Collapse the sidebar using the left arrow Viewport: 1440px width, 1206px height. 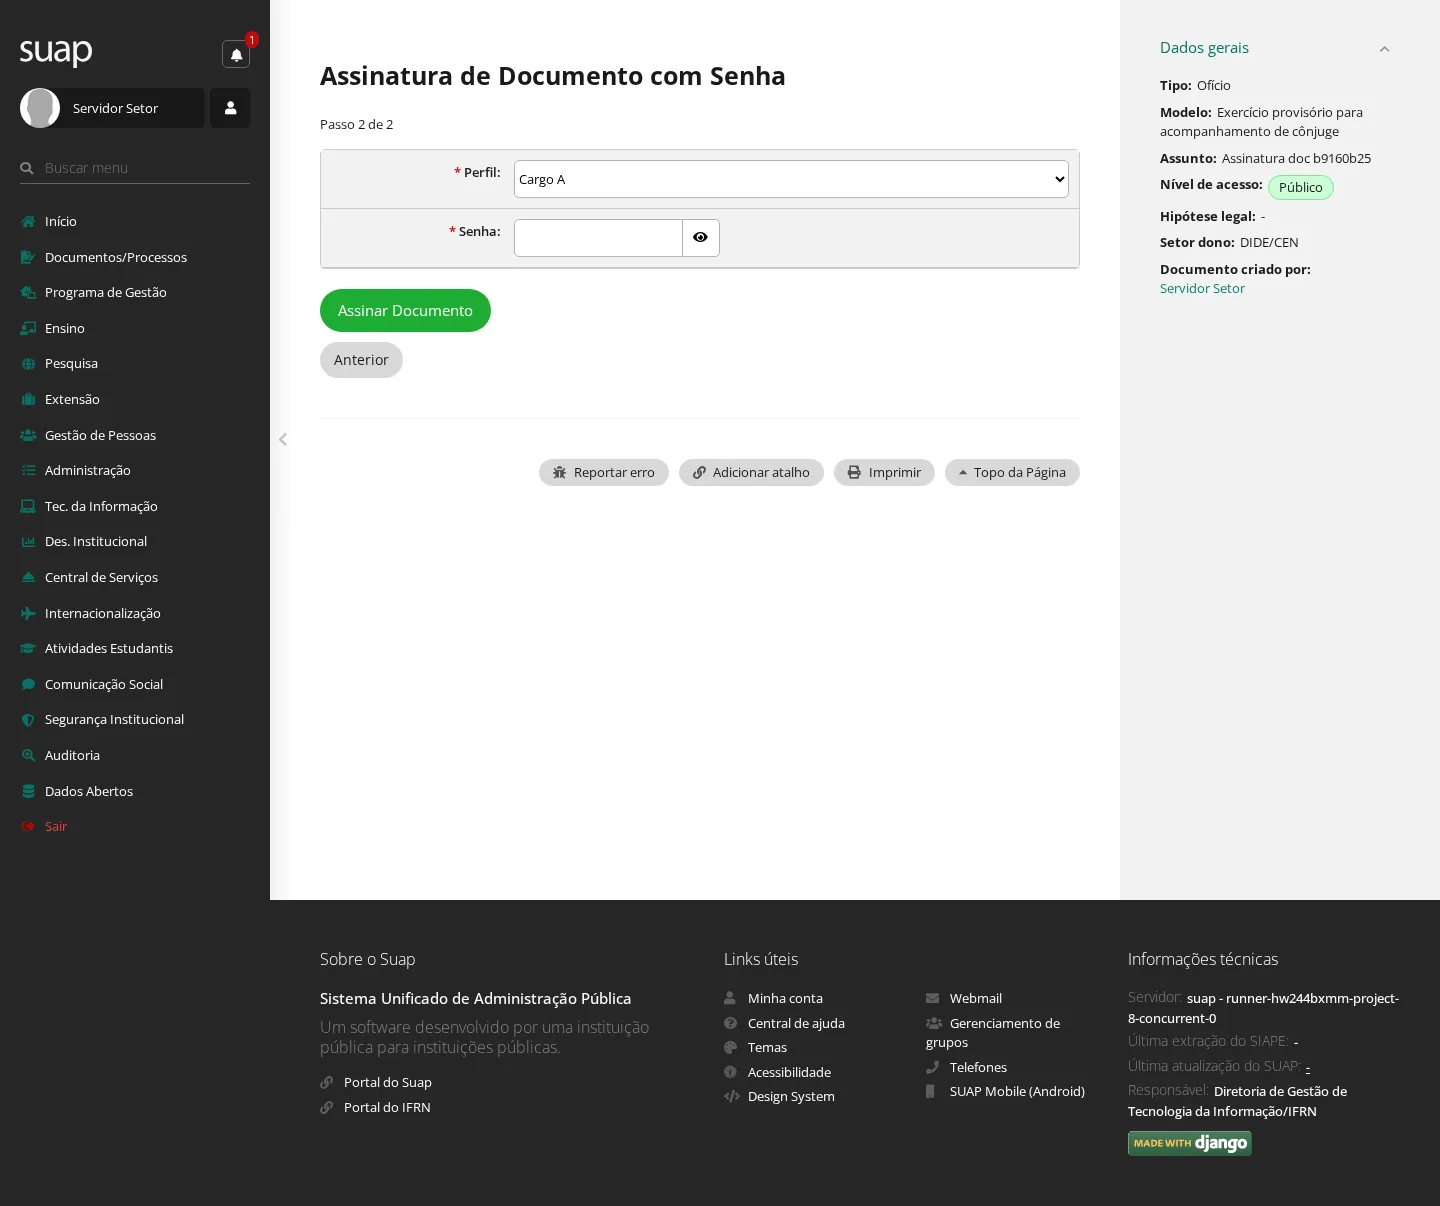tap(283, 439)
